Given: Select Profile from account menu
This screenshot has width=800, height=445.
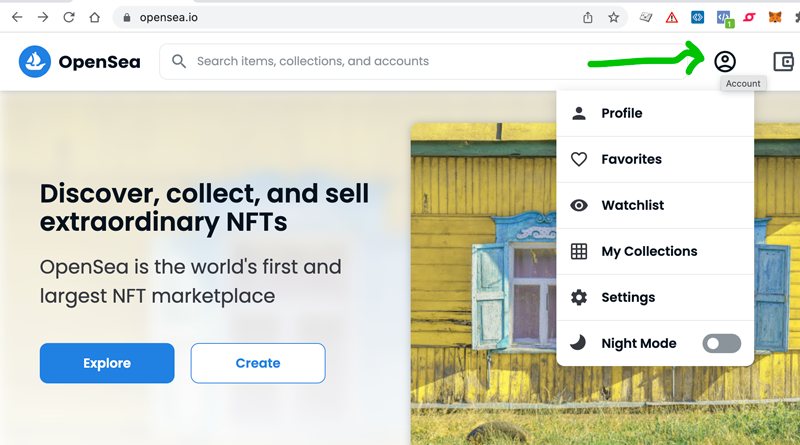Looking at the screenshot, I should (655, 113).
